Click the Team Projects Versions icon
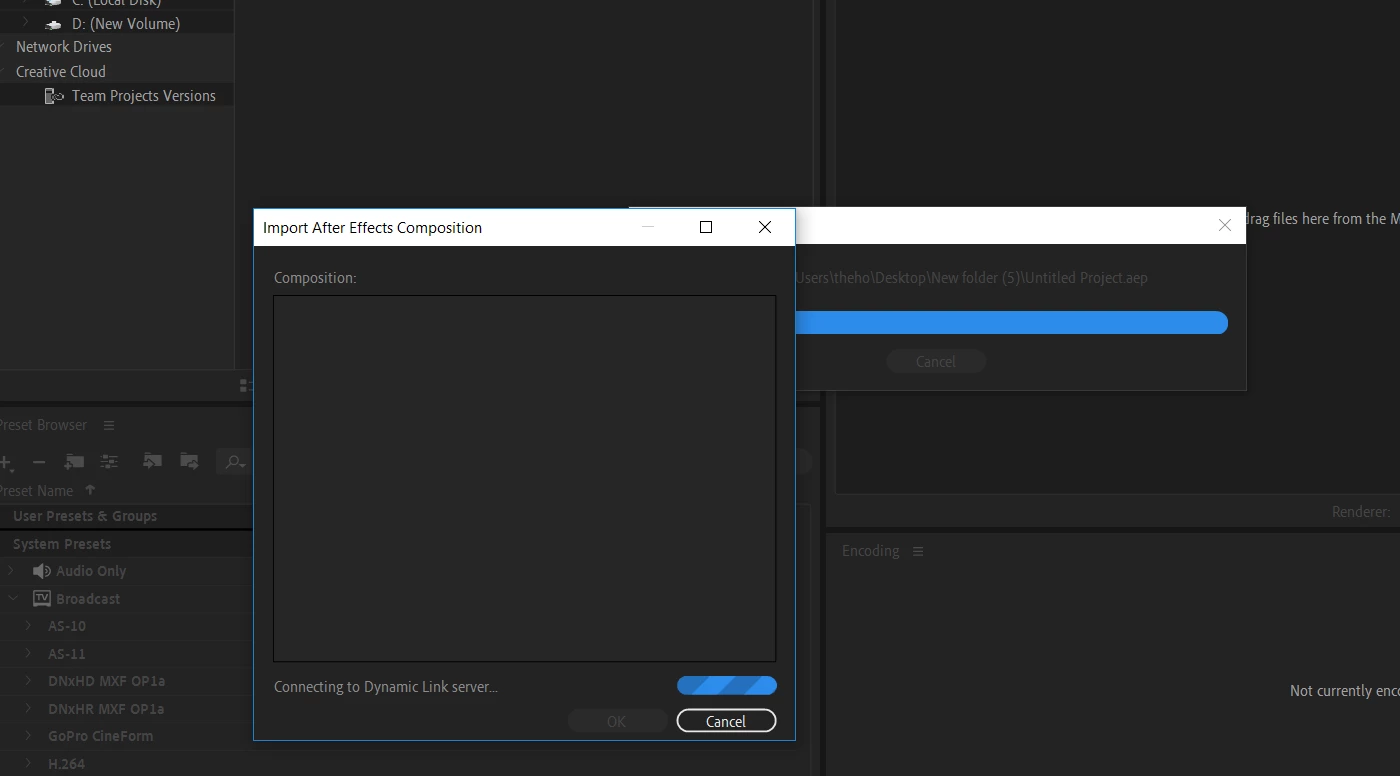The height and width of the screenshot is (776, 1400). pos(54,96)
